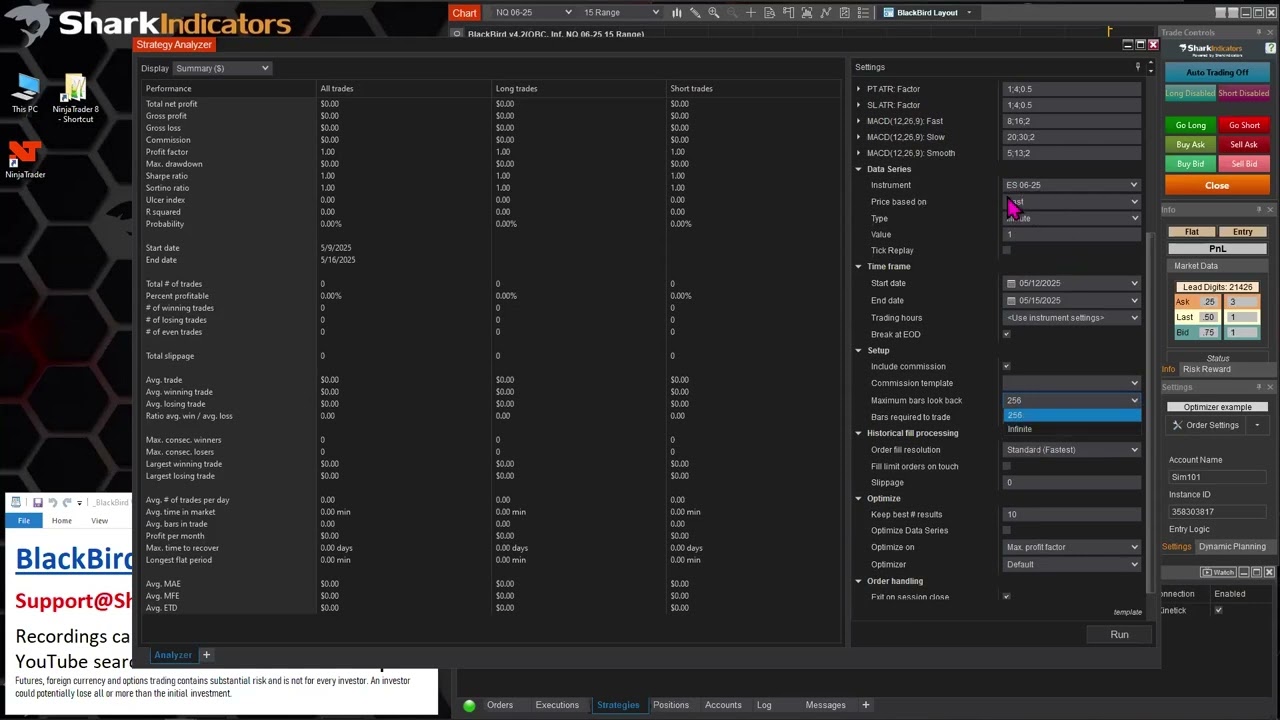The image size is (1280, 720).
Task: Open the Instrument ES 06-25 dropdown
Action: [1072, 185]
